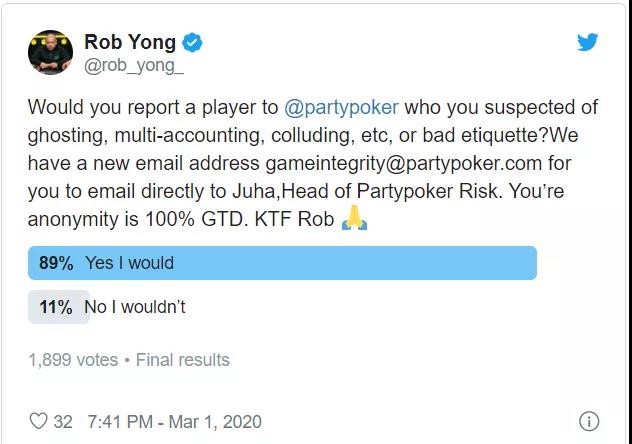Click the praying hands emoji
This screenshot has width=632, height=444.
pyautogui.click(x=354, y=218)
